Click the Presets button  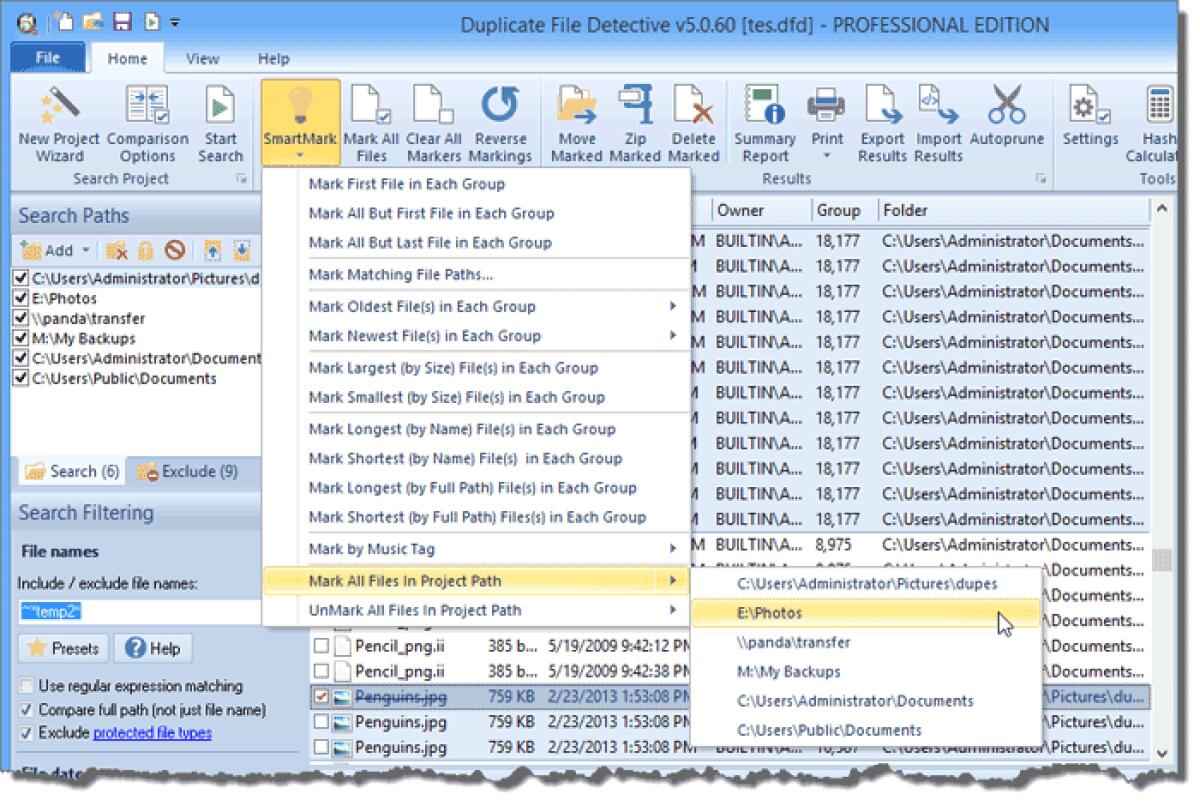coord(62,648)
